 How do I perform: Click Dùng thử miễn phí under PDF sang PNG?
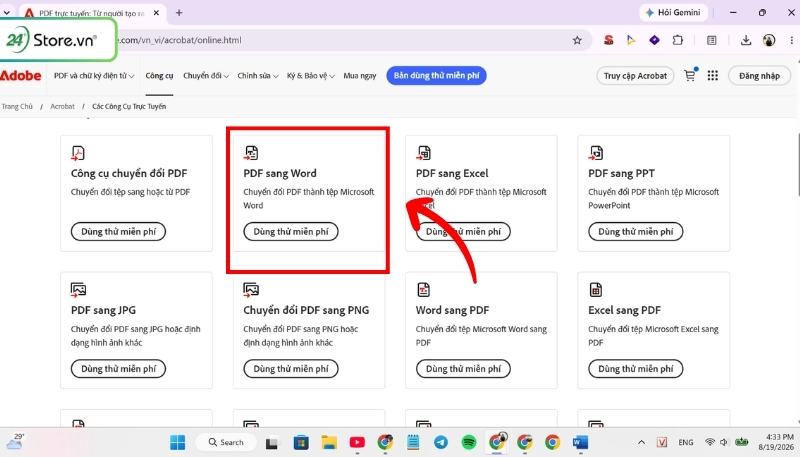click(291, 369)
